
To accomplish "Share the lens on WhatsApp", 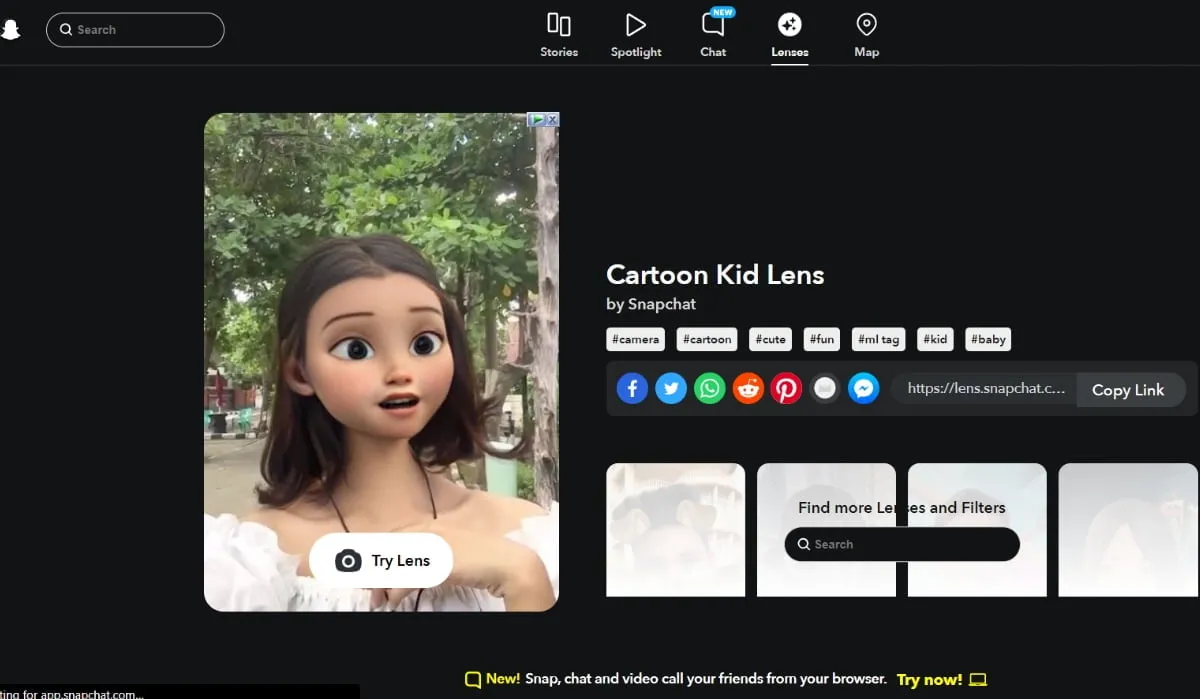I will [709, 388].
